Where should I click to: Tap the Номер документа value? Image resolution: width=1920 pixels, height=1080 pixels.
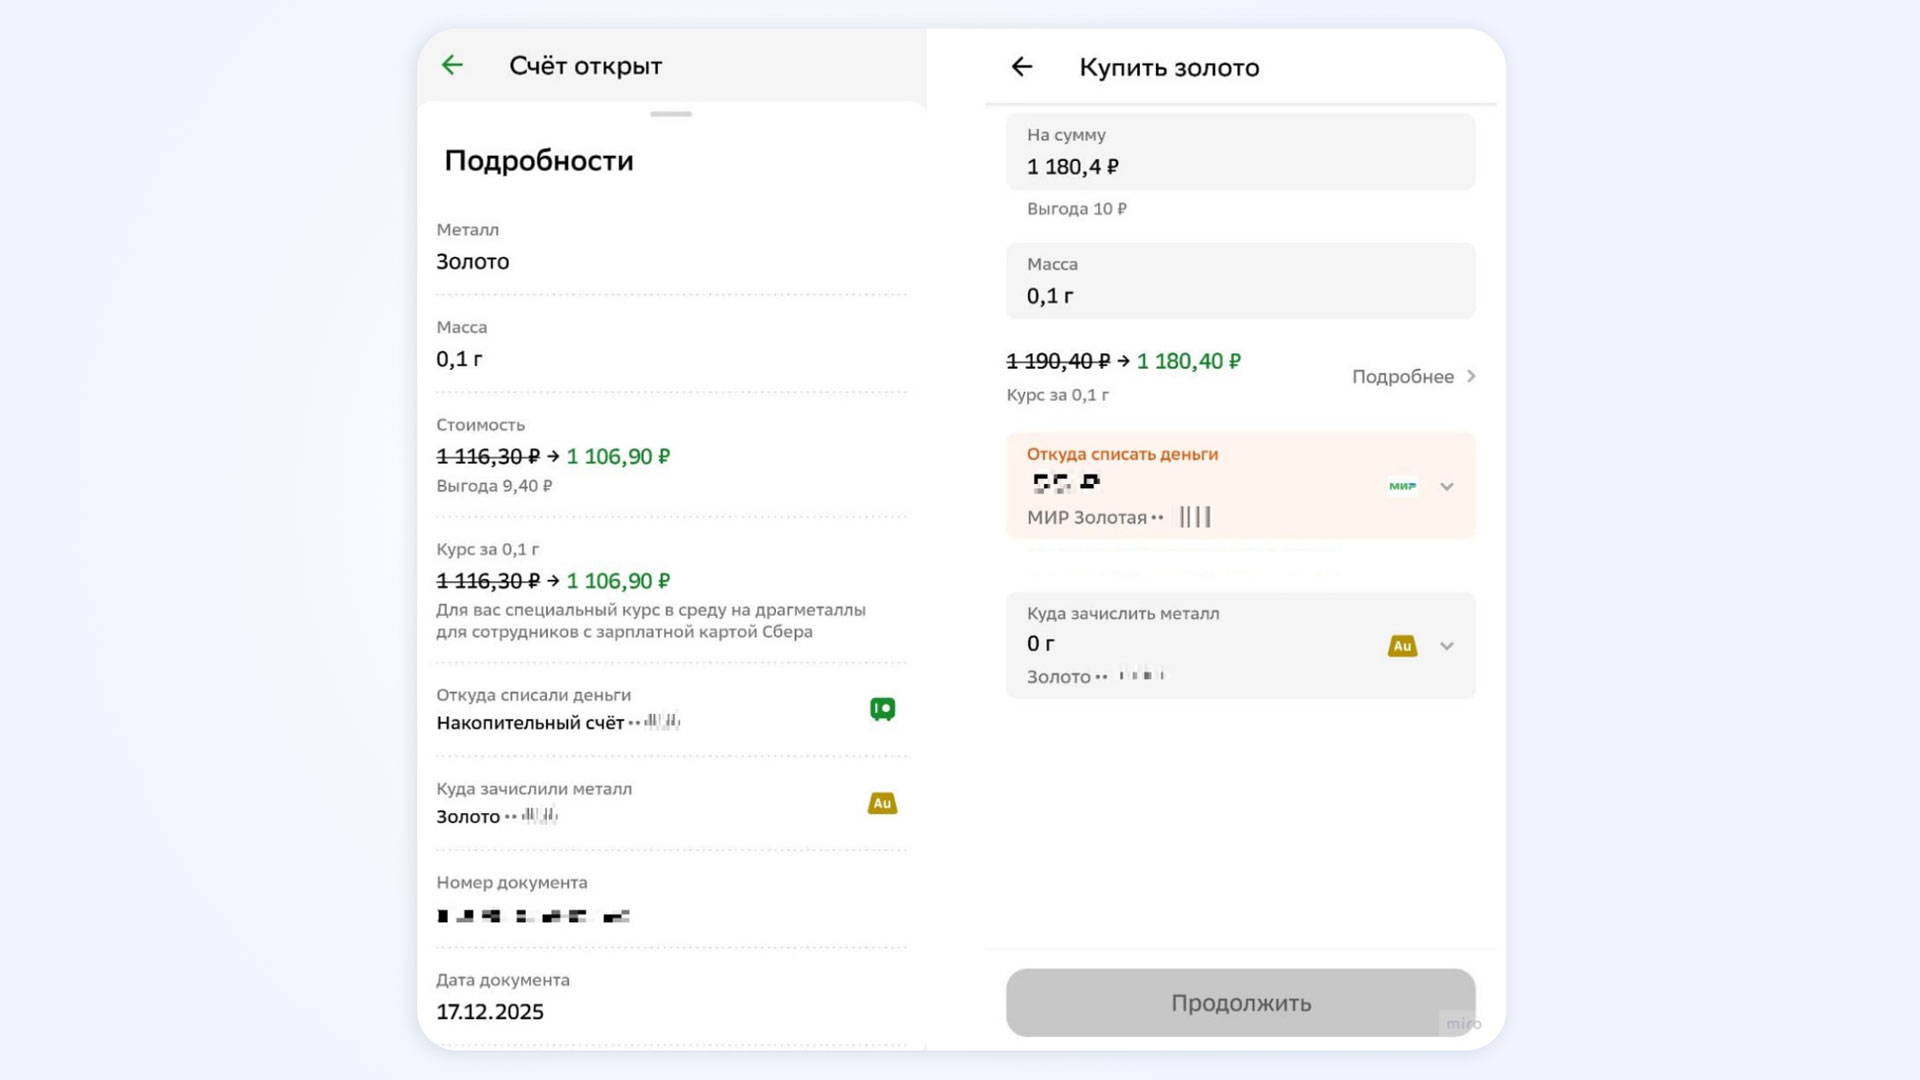[534, 916]
